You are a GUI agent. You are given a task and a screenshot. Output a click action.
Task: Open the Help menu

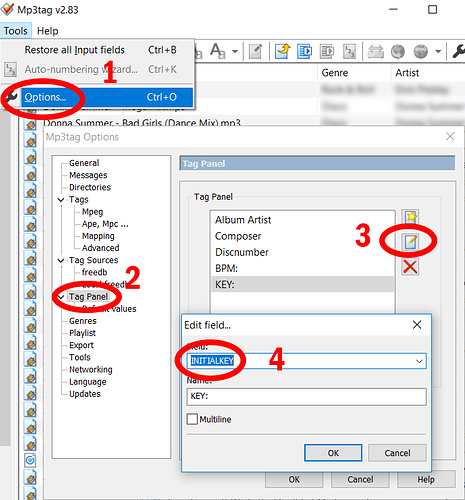pyautogui.click(x=47, y=31)
